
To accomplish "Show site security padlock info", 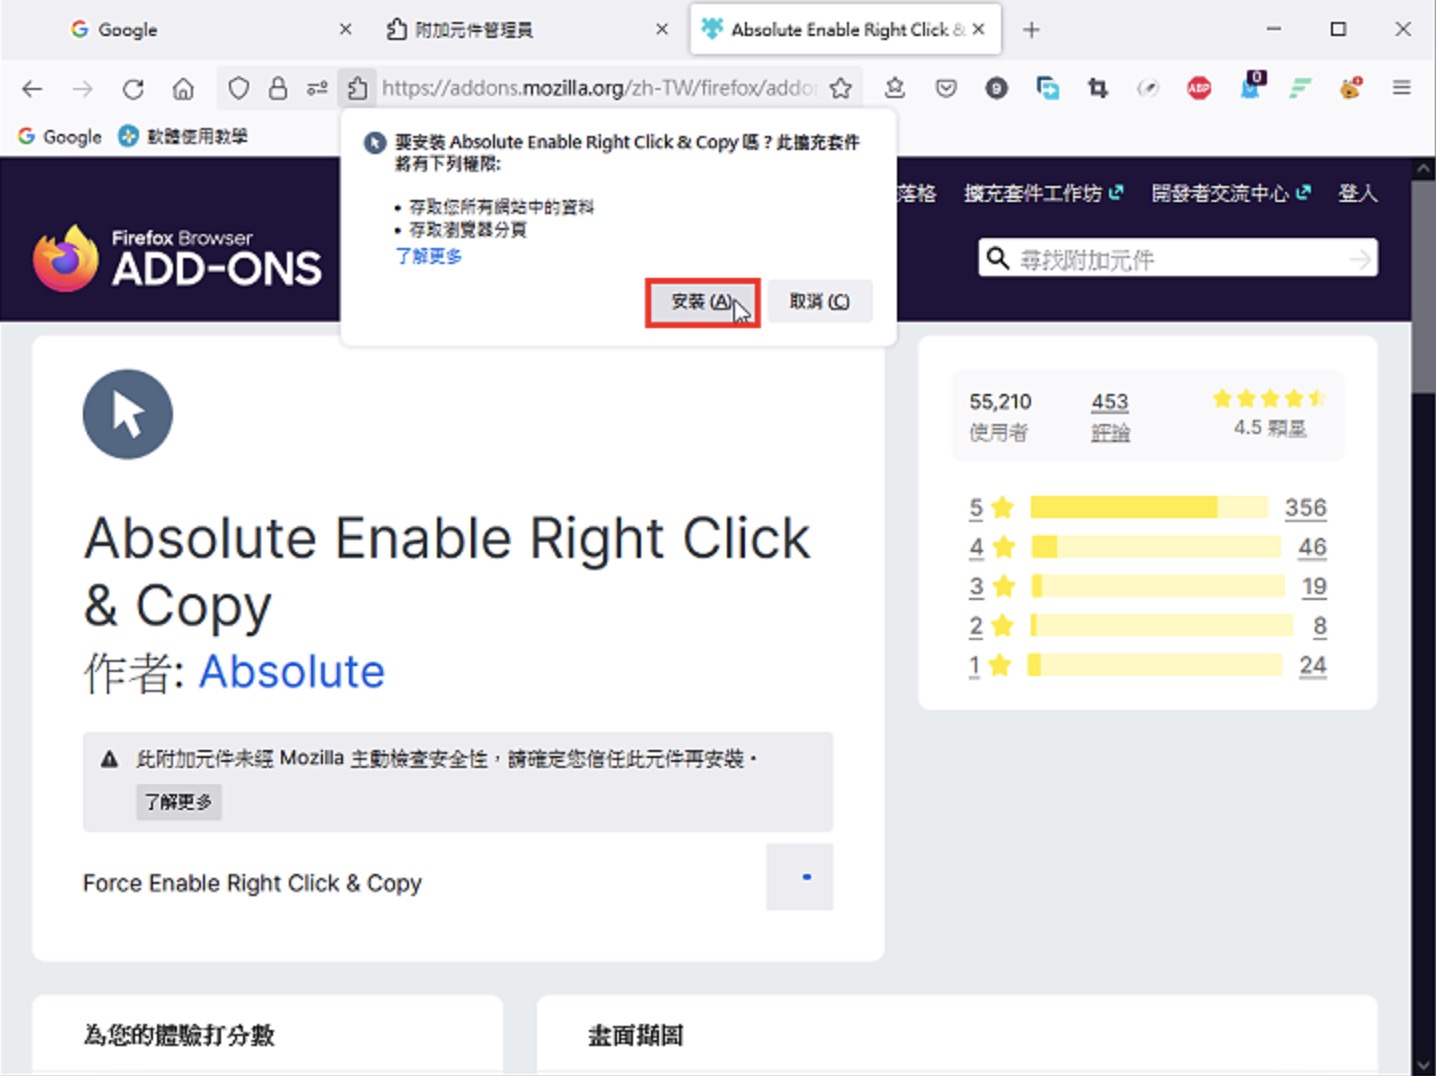I will pyautogui.click(x=278, y=89).
